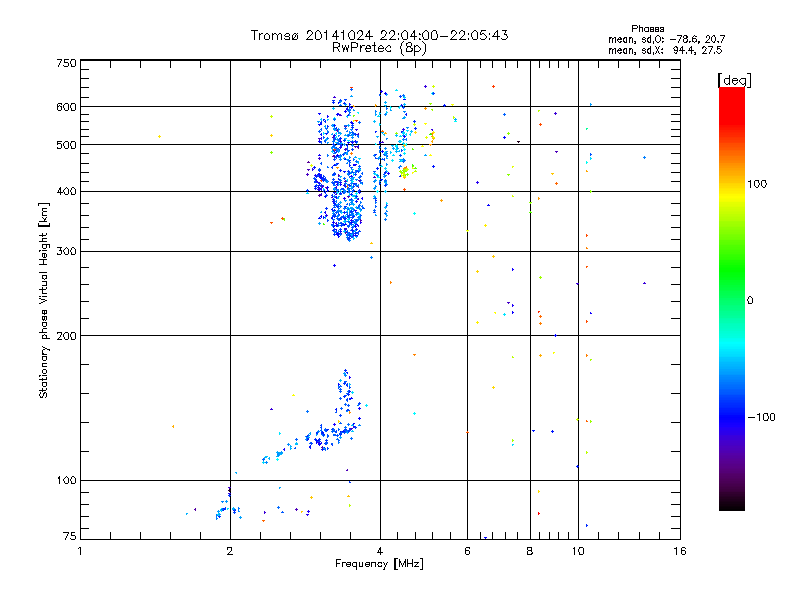Click the x-axis tick label "8"
The image size is (800, 600).
click(x=530, y=551)
